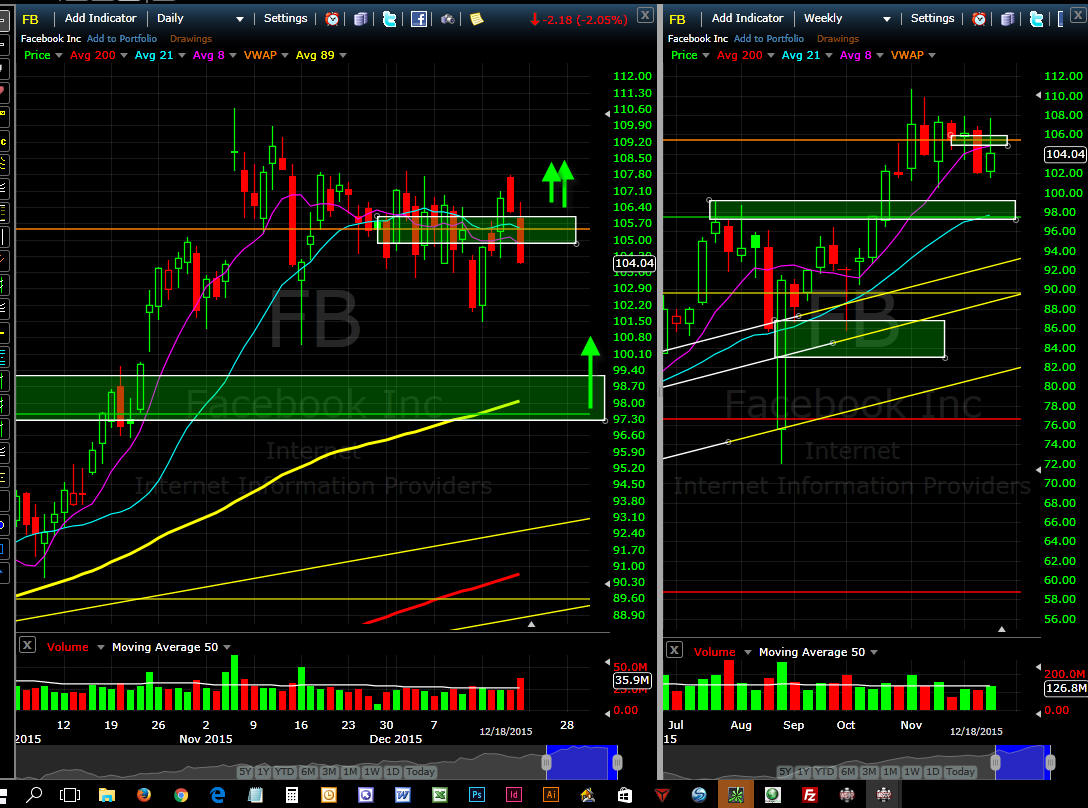Viewport: 1088px width, 808px height.
Task: Open Drawings link in Daily chart
Action: (x=191, y=39)
